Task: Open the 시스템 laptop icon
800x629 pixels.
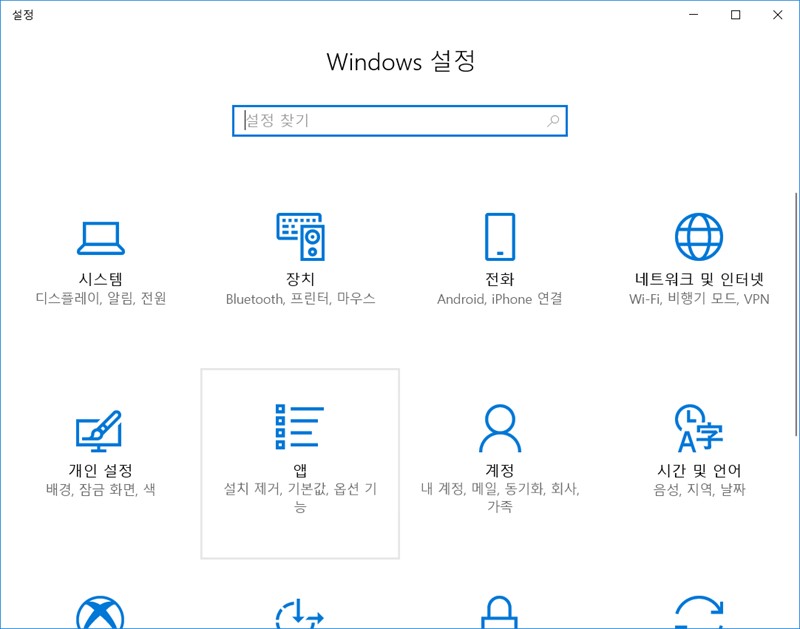Action: [x=101, y=238]
